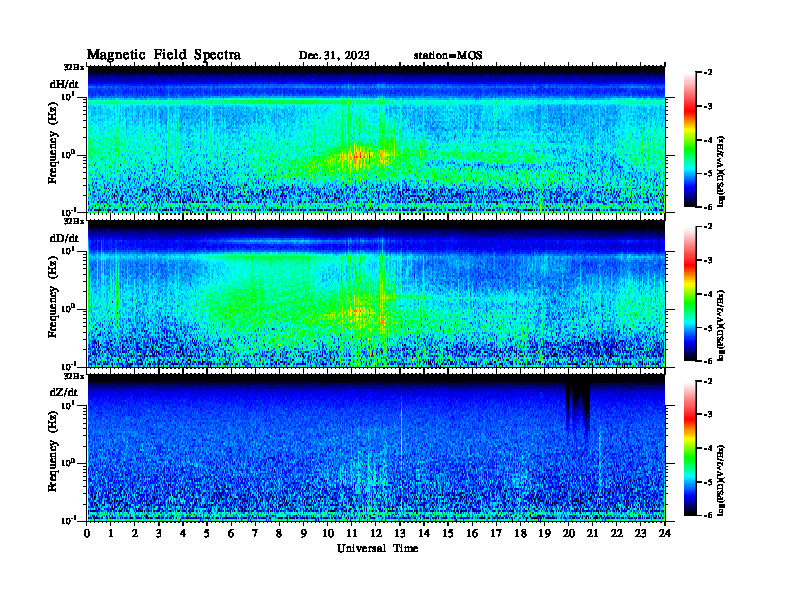
Task: Click the -3 tick on dD/dt color bar
Action: click(x=708, y=260)
